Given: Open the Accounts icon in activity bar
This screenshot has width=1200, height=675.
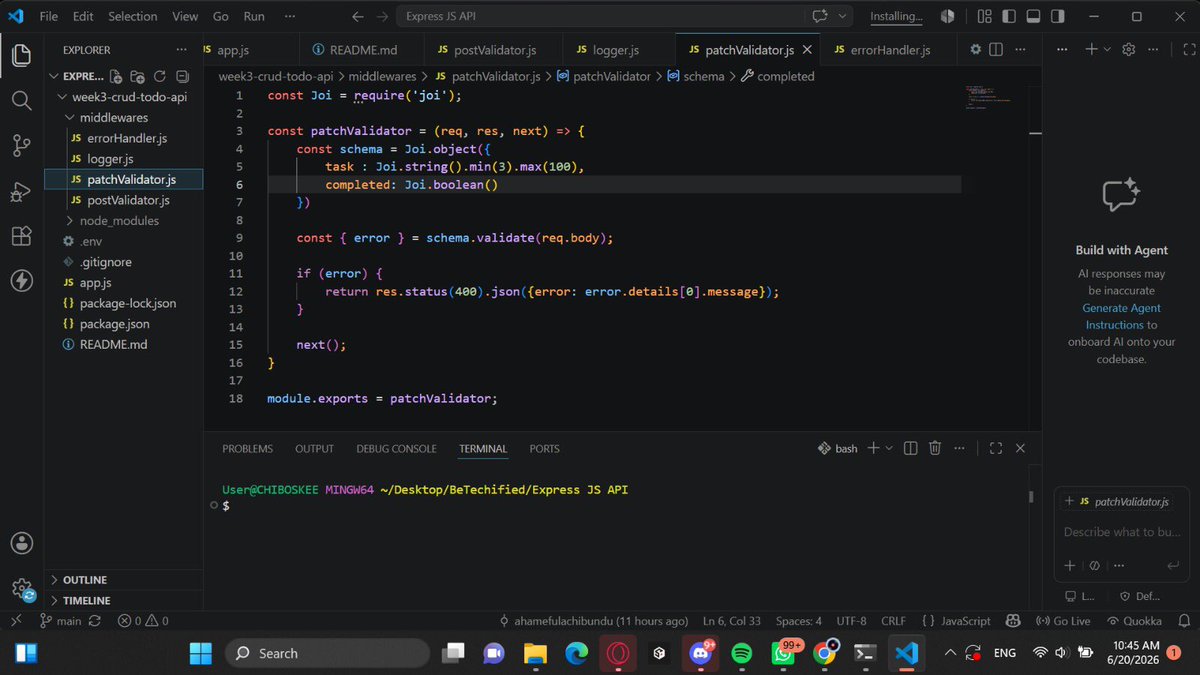Looking at the screenshot, I should [x=21, y=543].
